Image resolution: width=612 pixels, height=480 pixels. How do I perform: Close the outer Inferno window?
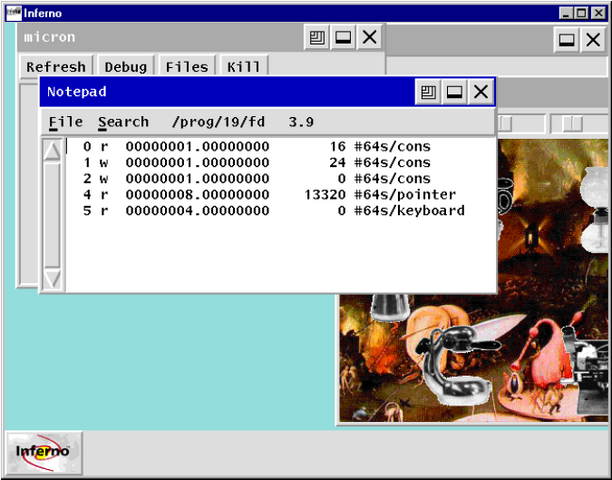[598, 13]
